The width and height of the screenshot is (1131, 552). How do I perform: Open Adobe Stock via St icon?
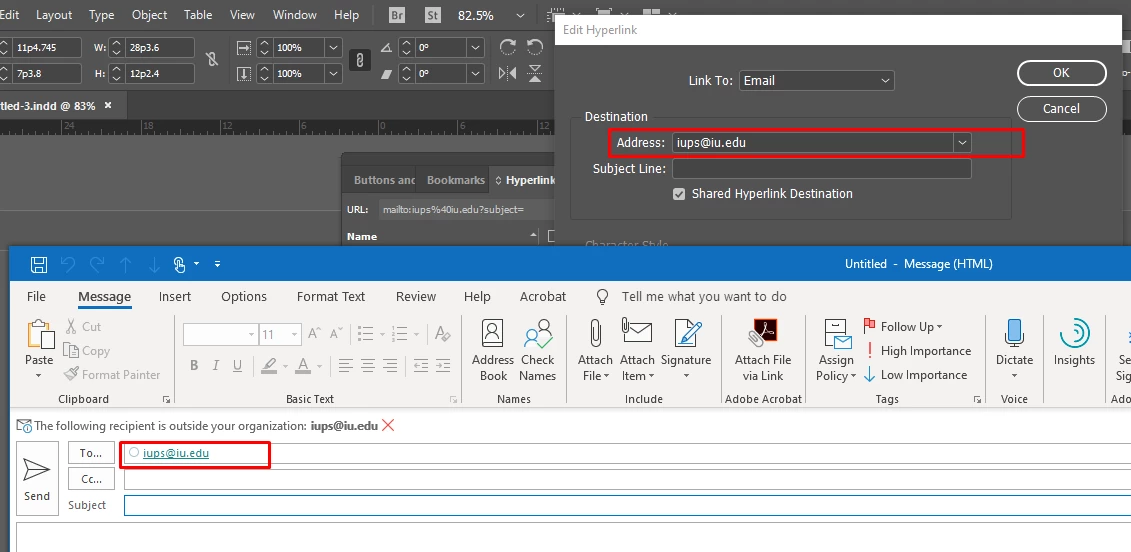[x=433, y=14]
